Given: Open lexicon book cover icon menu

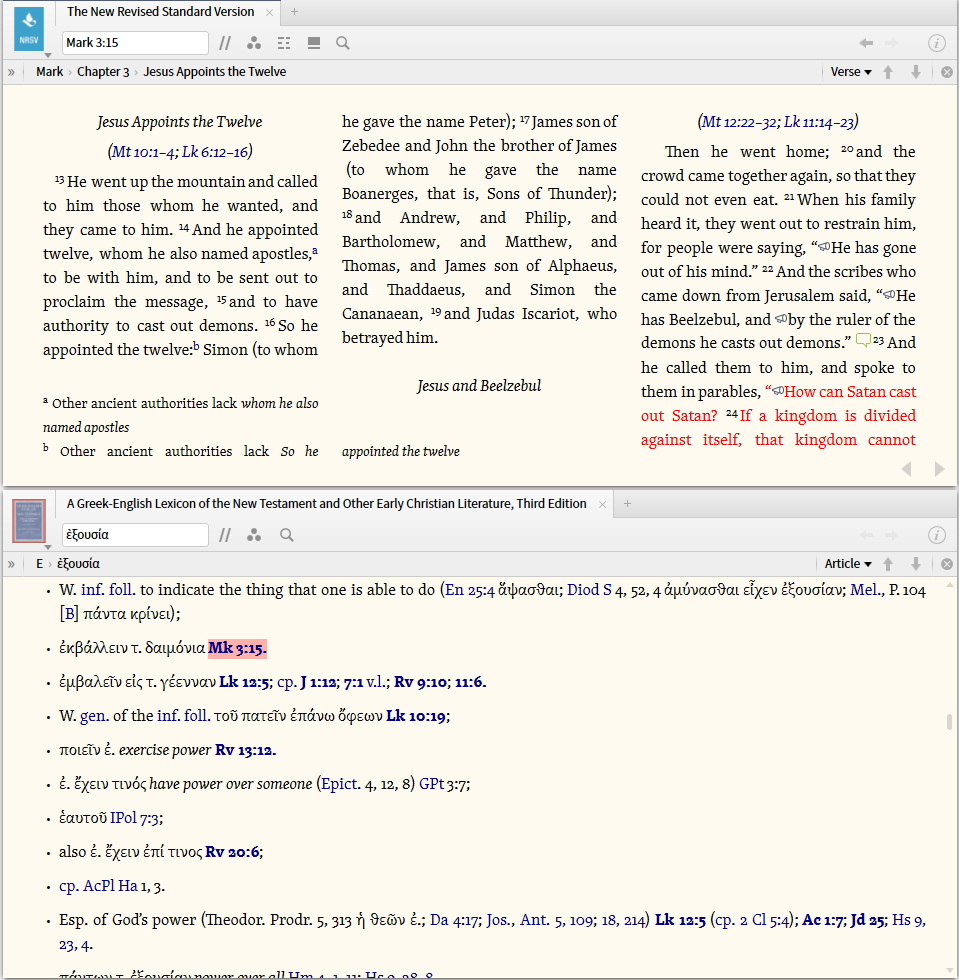Looking at the screenshot, I should point(29,521).
